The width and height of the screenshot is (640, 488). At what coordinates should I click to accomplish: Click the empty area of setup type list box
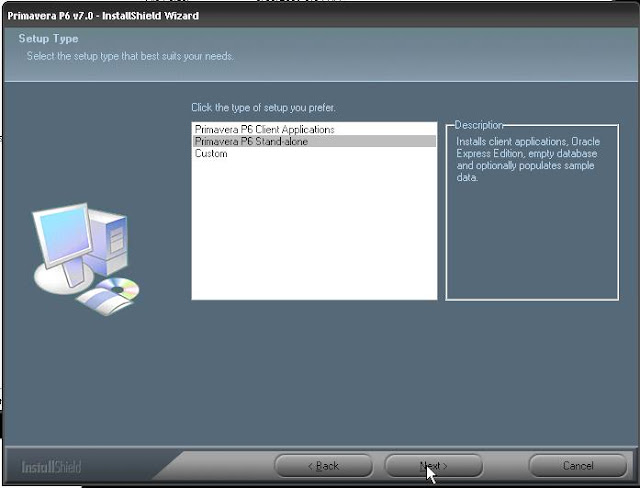[x=314, y=228]
